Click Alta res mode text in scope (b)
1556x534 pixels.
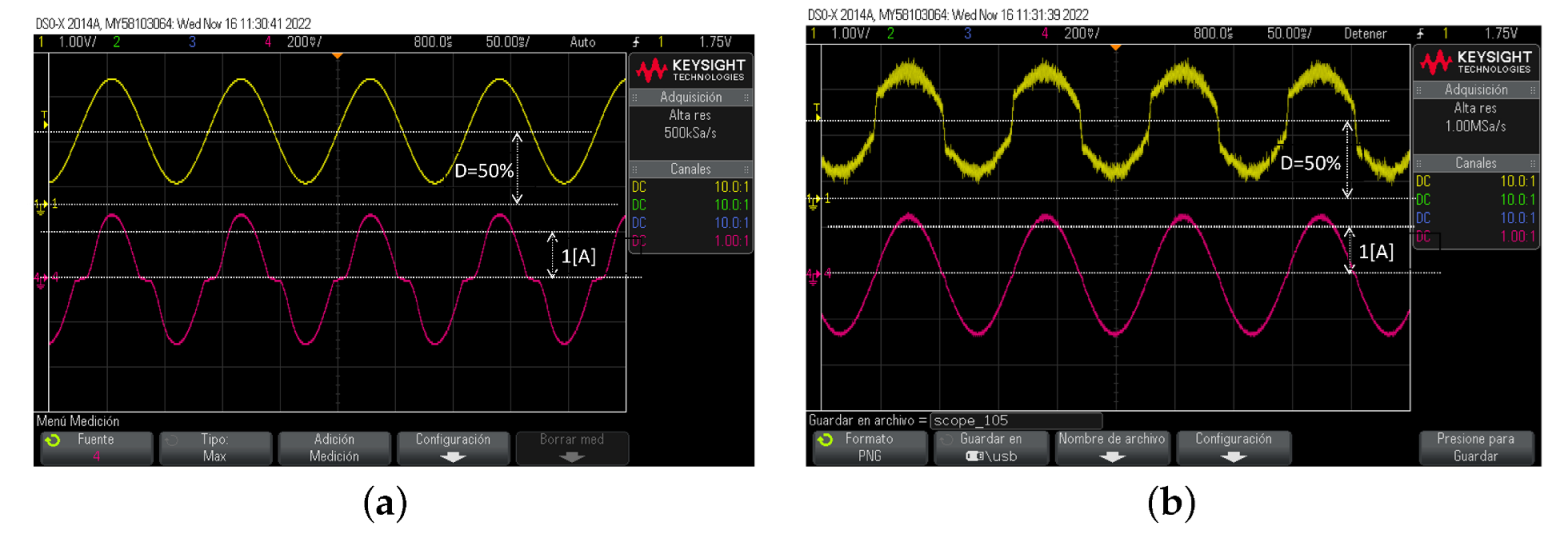[1475, 108]
